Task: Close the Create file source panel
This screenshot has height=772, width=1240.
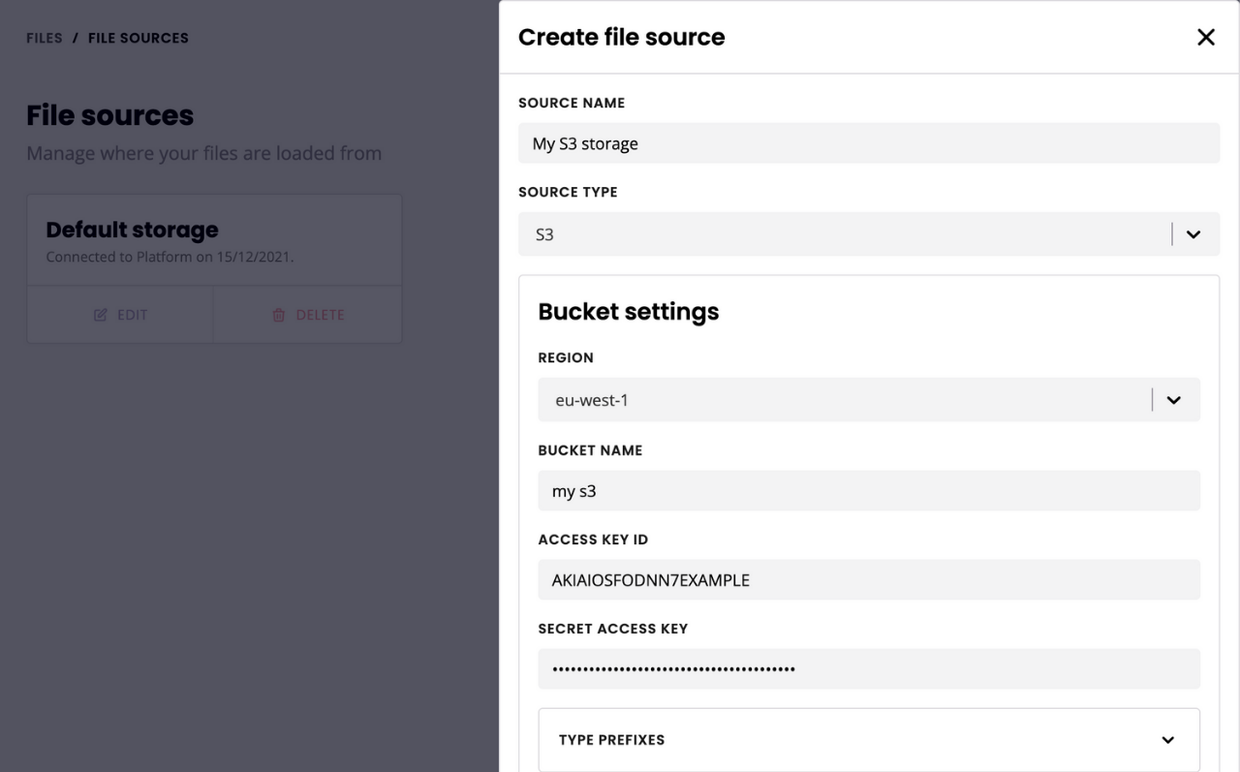Action: pyautogui.click(x=1206, y=37)
